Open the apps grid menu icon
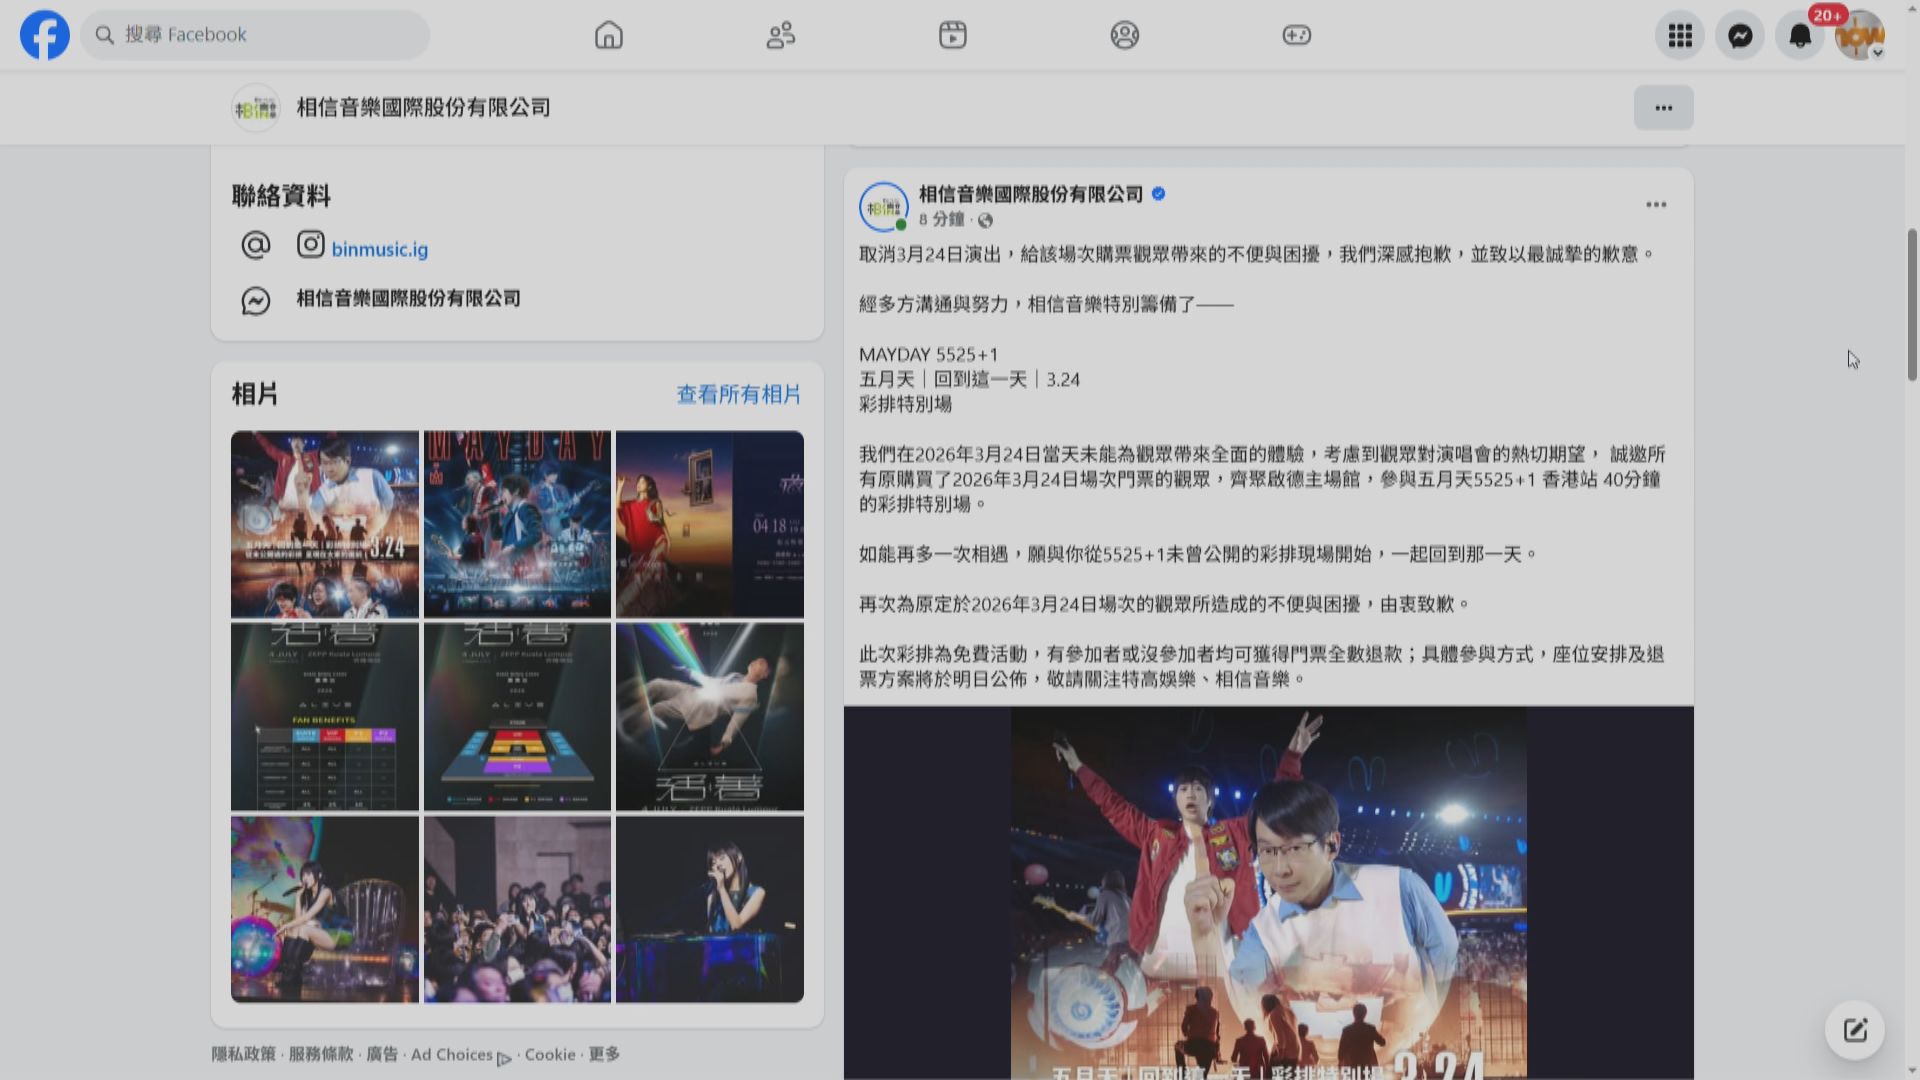 [x=1680, y=36]
